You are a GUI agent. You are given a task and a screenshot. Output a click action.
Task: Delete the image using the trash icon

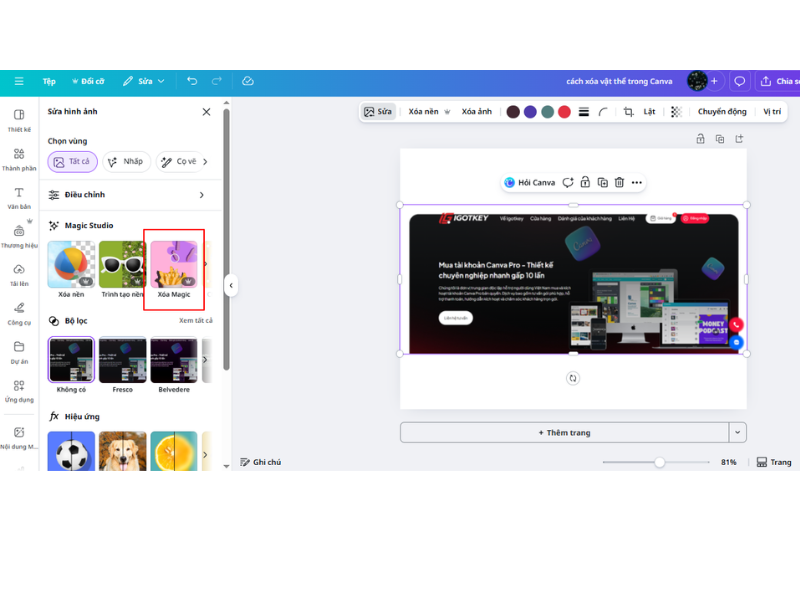619,182
